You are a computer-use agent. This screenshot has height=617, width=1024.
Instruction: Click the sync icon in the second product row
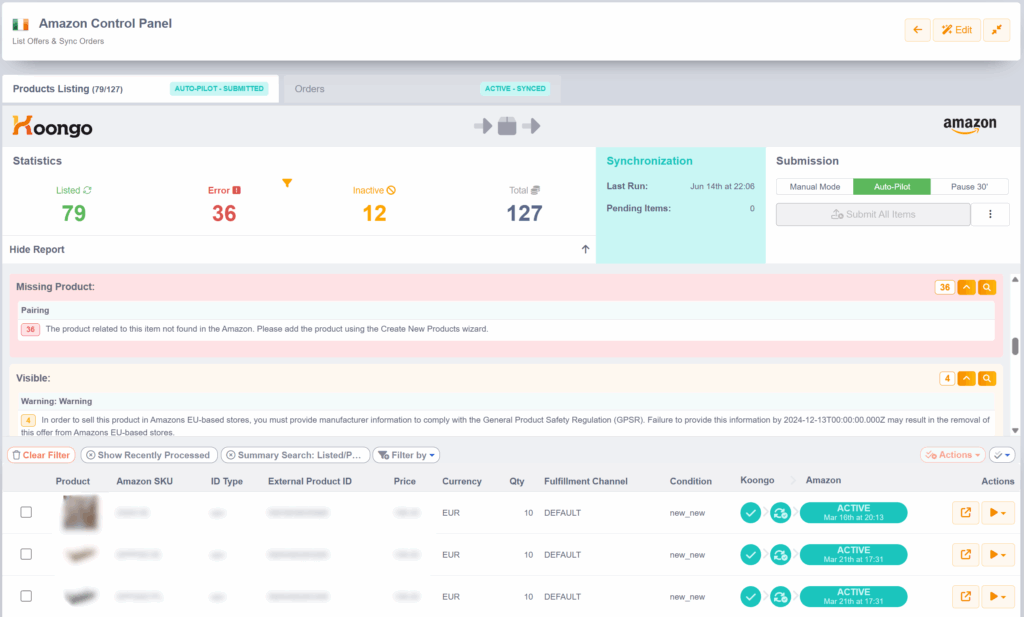pyautogui.click(x=780, y=554)
